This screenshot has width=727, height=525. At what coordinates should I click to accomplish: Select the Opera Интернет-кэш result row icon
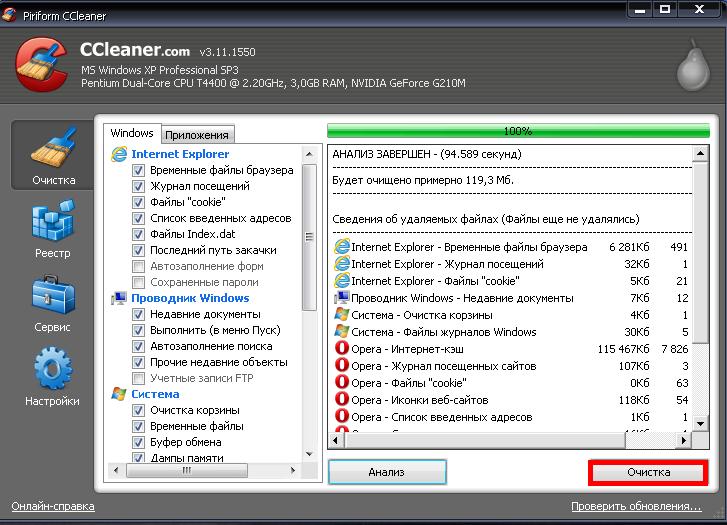[342, 349]
